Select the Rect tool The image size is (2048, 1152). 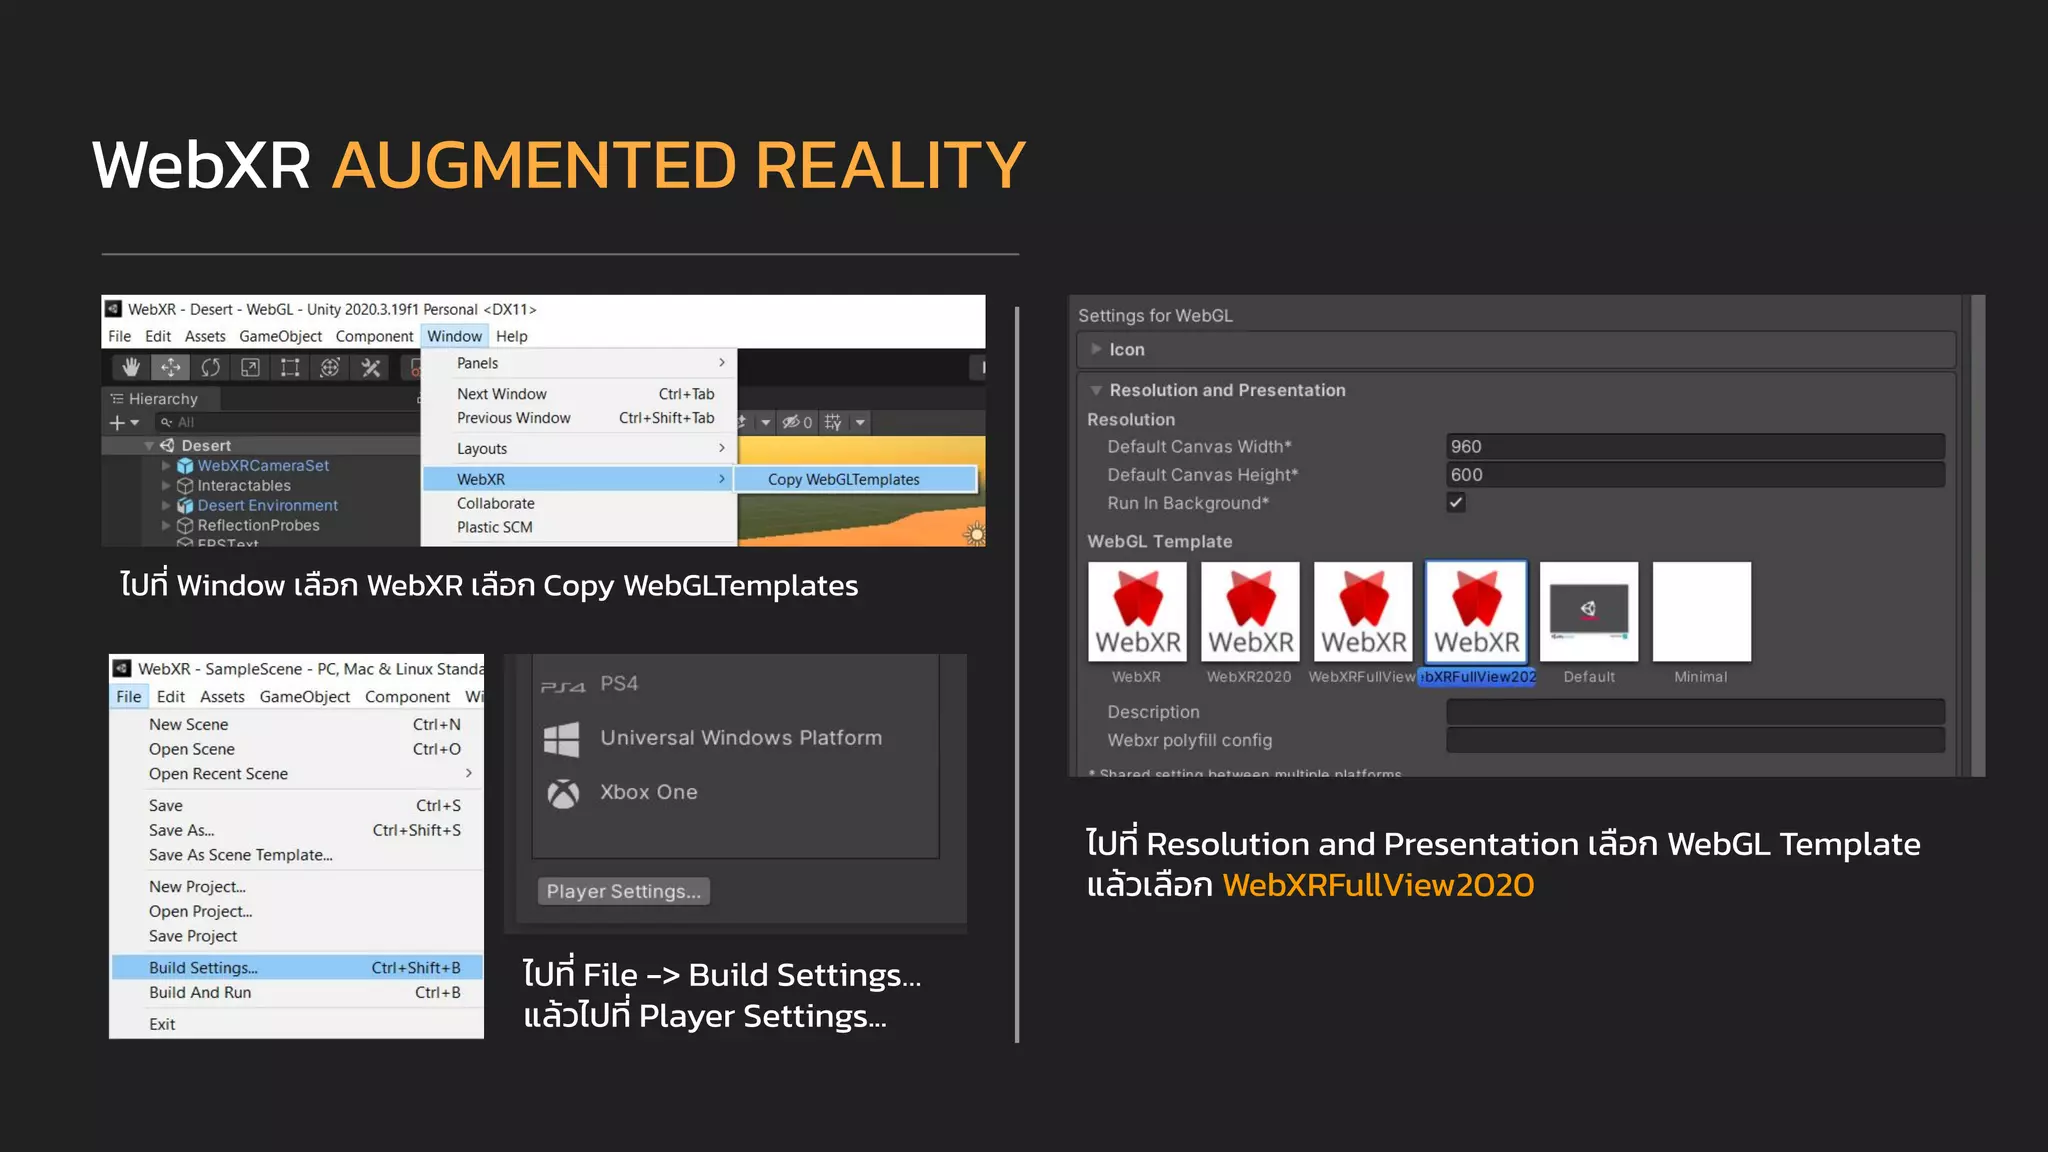coord(290,368)
